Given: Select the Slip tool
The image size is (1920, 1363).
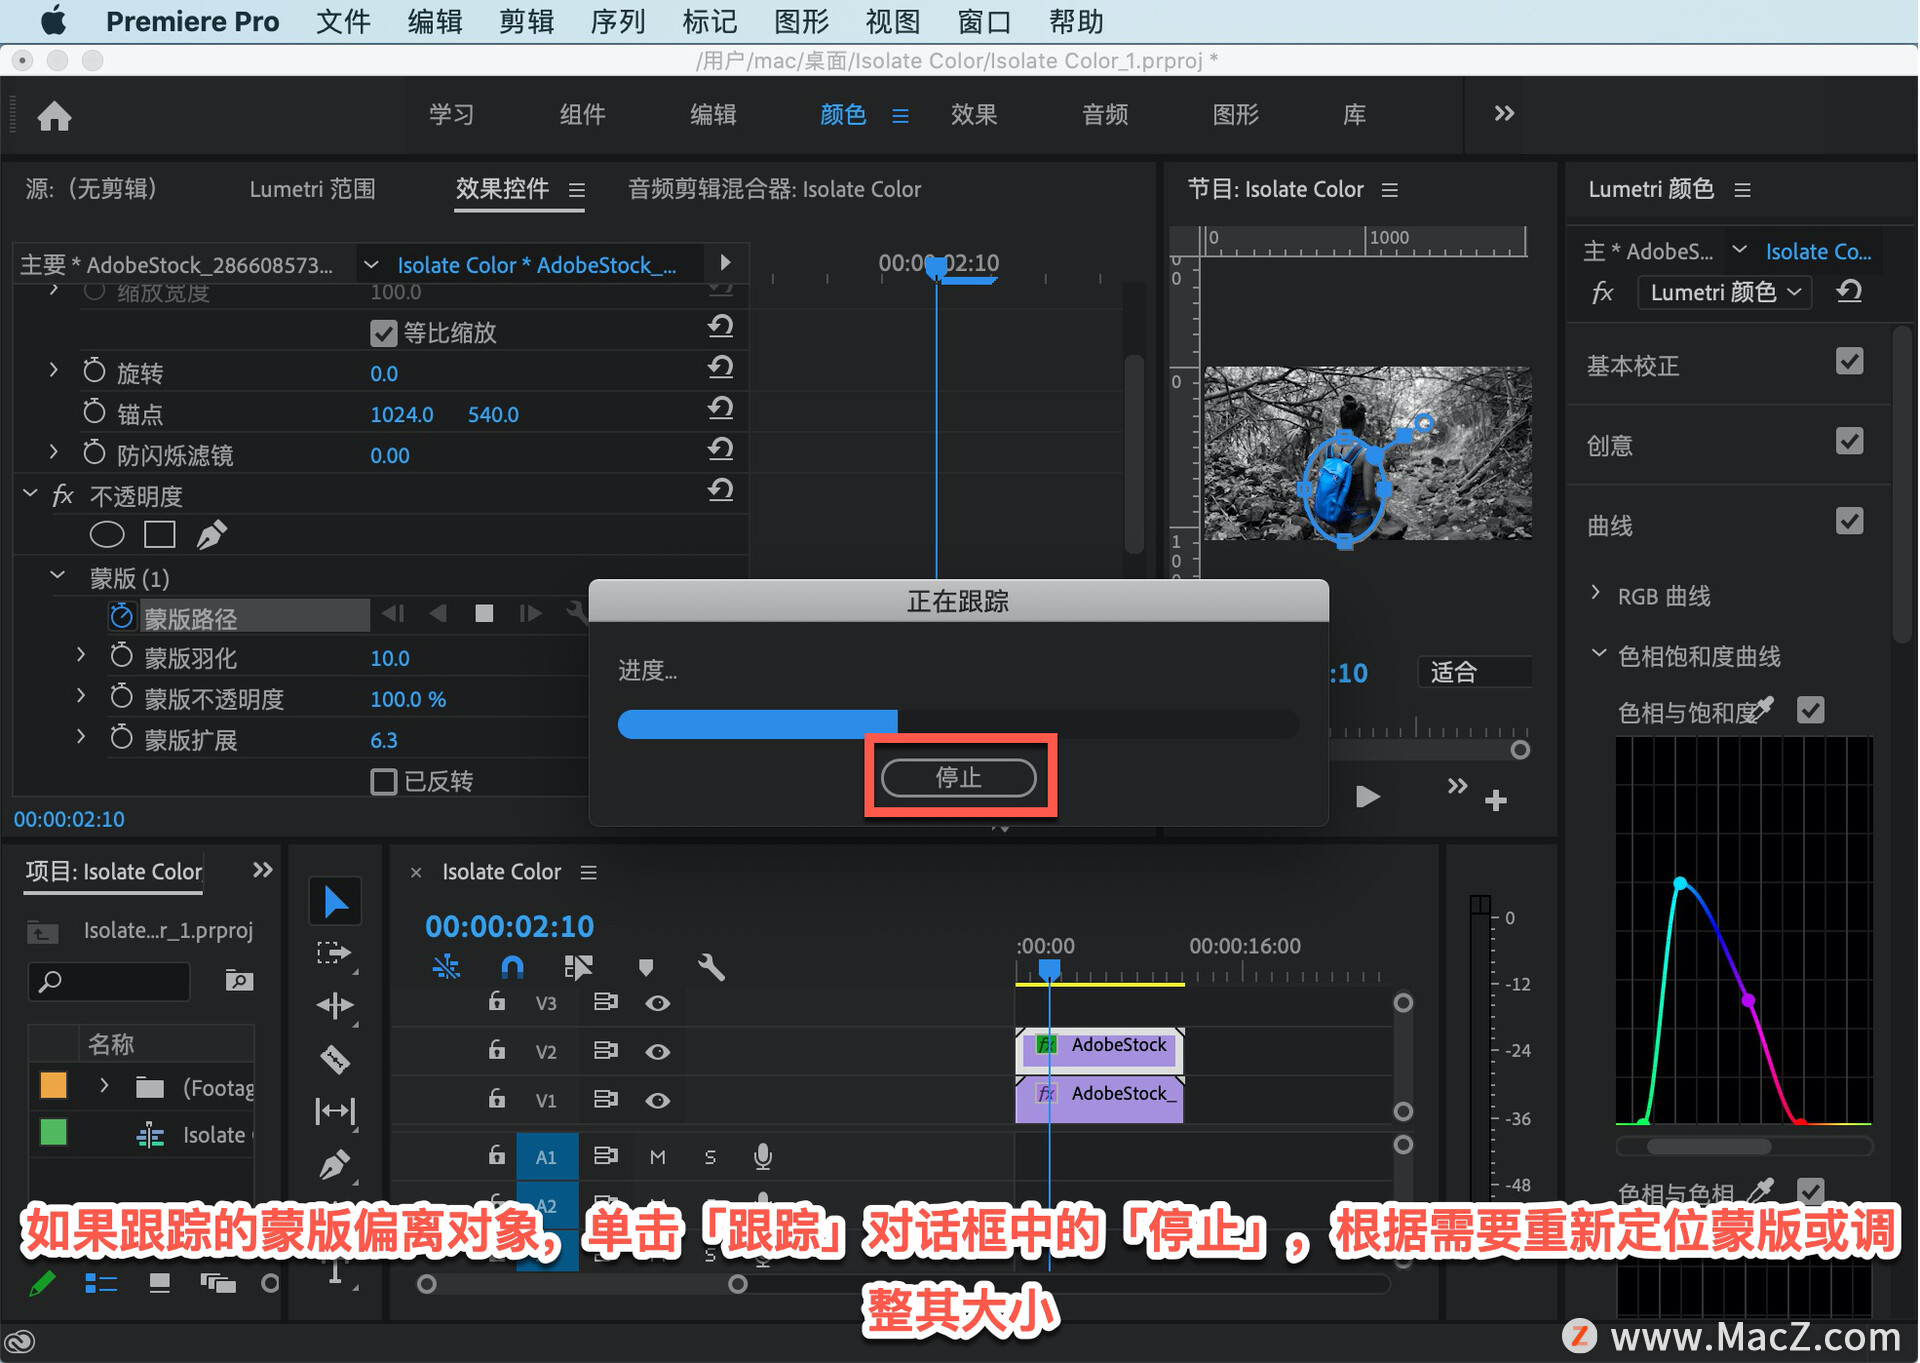Looking at the screenshot, I should 335,1111.
